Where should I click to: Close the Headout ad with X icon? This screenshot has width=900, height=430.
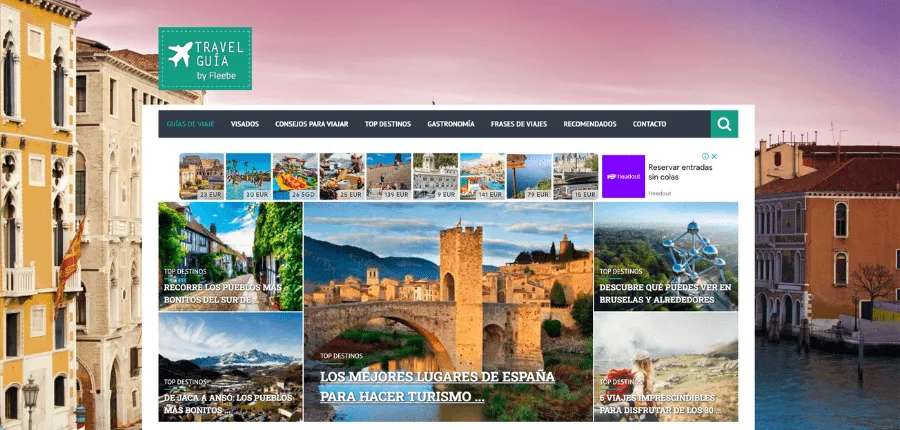714,157
